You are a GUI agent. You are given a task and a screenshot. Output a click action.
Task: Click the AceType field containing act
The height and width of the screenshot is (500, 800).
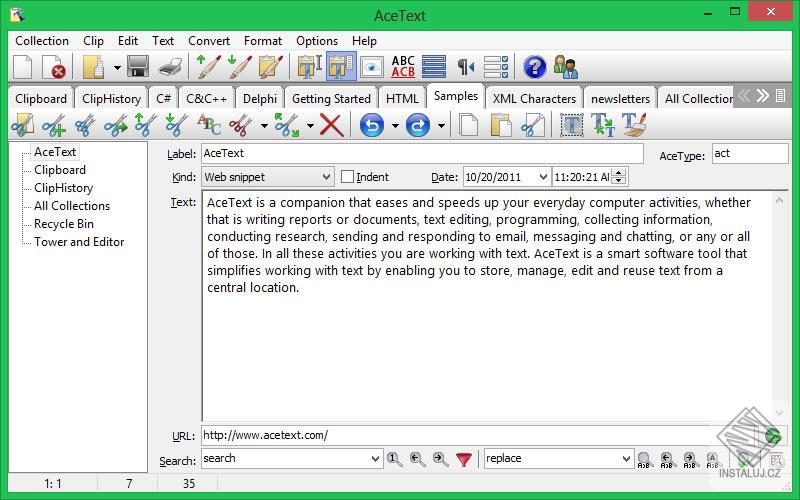click(x=750, y=153)
